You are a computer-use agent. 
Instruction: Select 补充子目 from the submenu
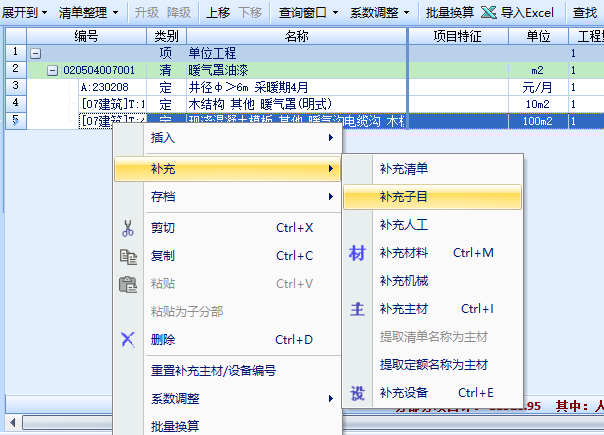point(405,197)
